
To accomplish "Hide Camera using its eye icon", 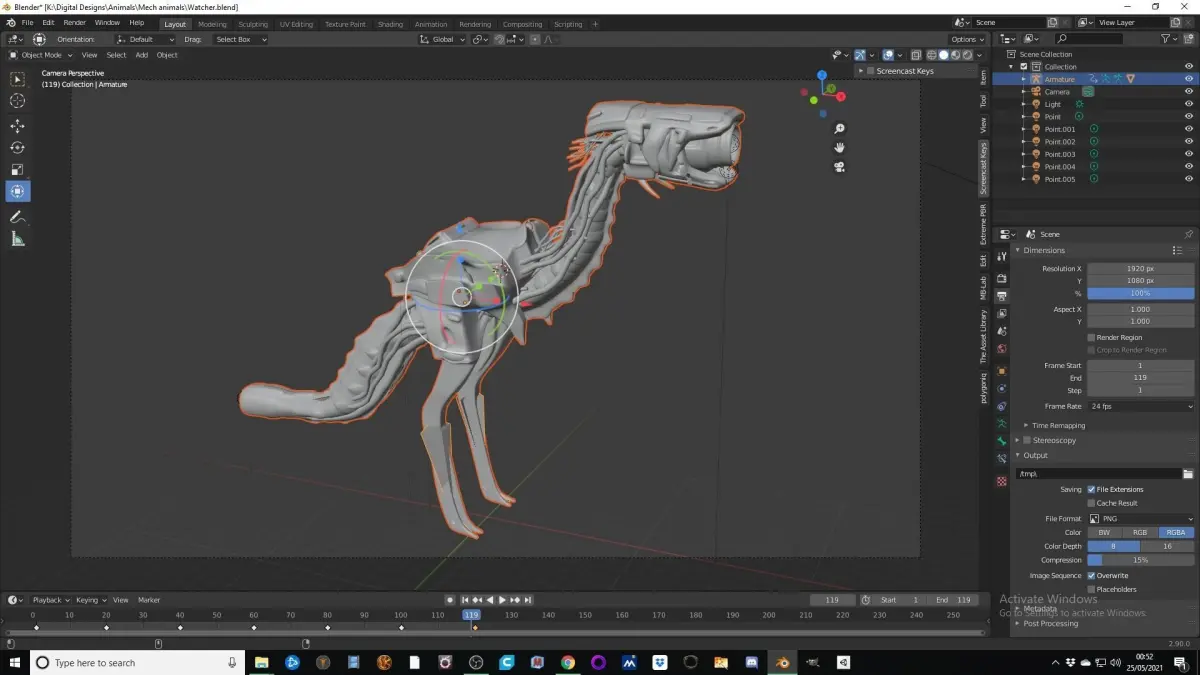I will (1189, 92).
